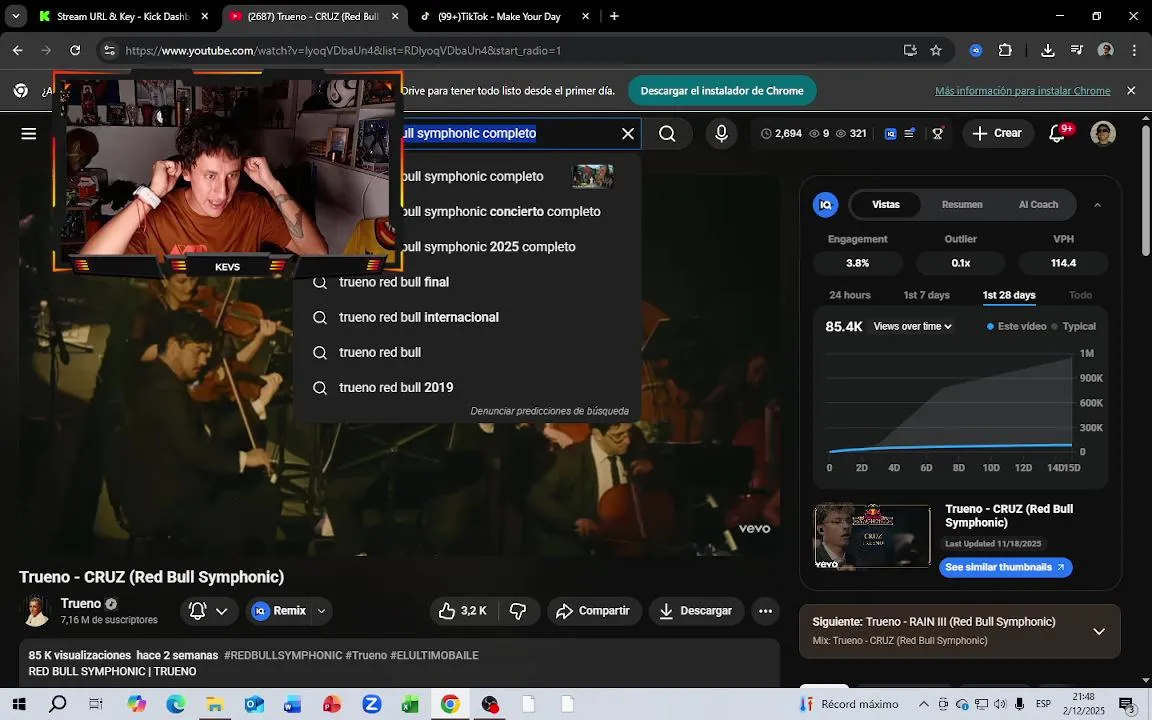
Task: Open Más información para instalar Chrome link
Action: pyautogui.click(x=1023, y=91)
